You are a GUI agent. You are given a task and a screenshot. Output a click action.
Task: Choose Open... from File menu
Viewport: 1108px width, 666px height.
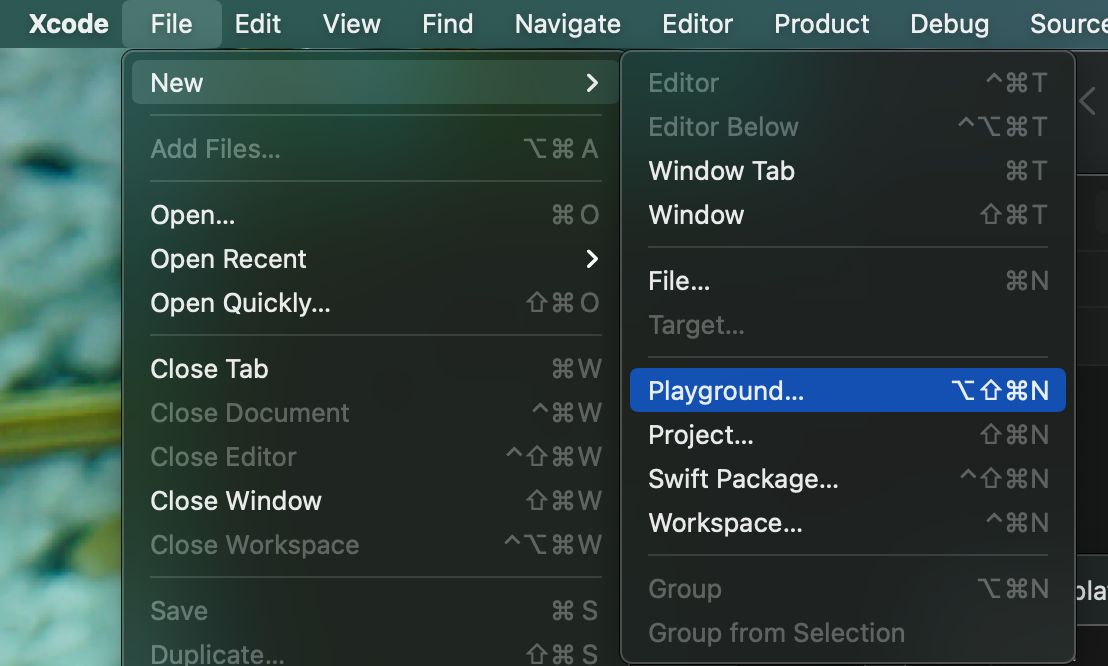pyautogui.click(x=375, y=215)
